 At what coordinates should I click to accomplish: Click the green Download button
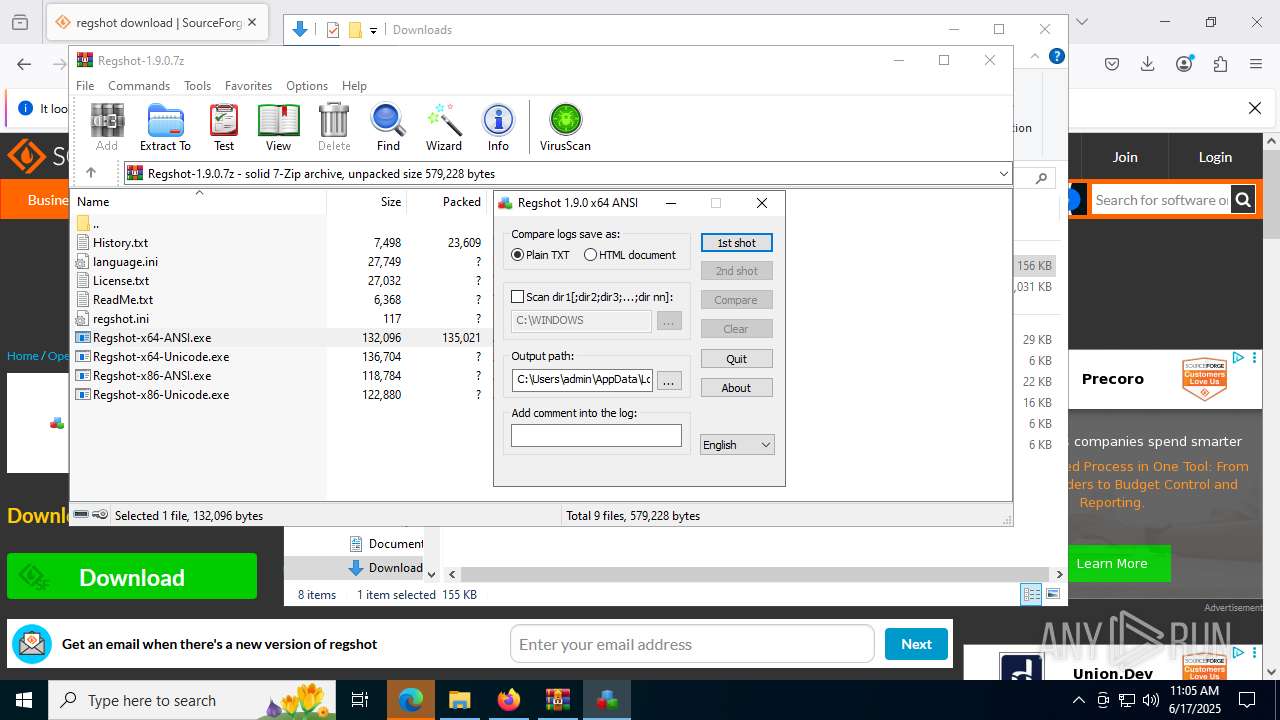[132, 577]
